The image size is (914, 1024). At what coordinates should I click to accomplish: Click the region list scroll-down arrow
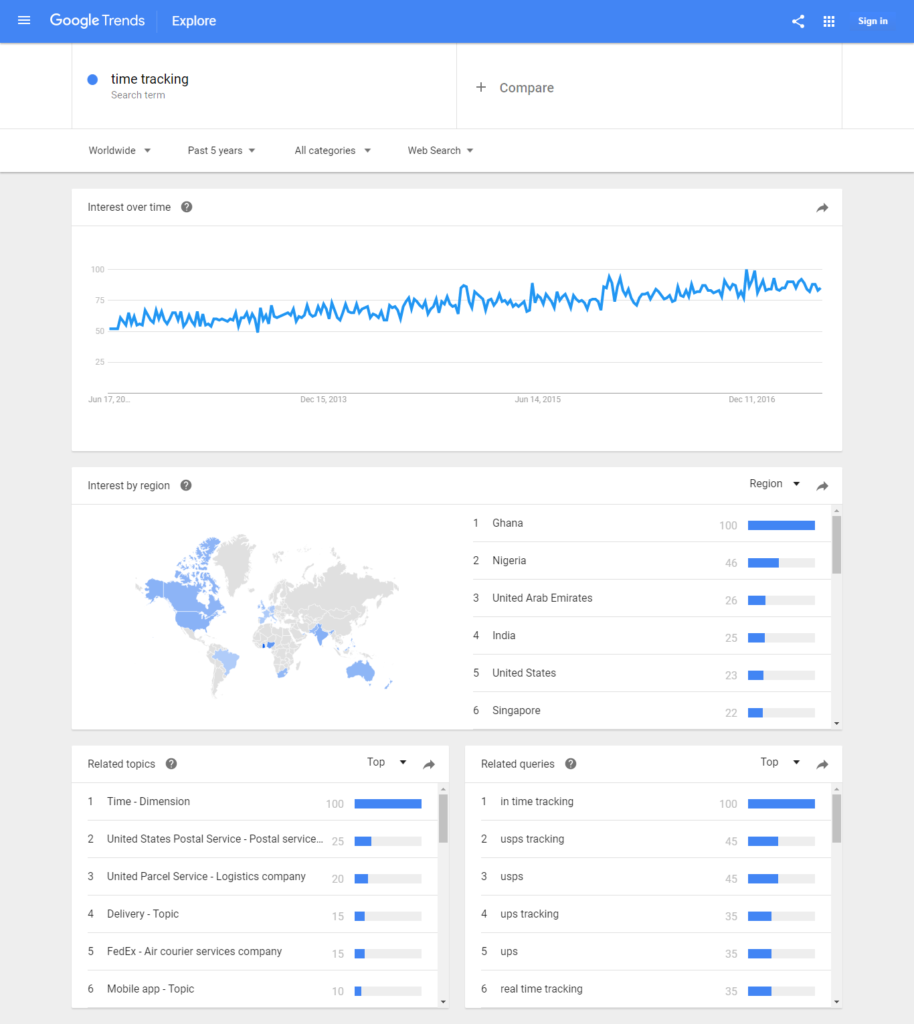click(x=836, y=724)
